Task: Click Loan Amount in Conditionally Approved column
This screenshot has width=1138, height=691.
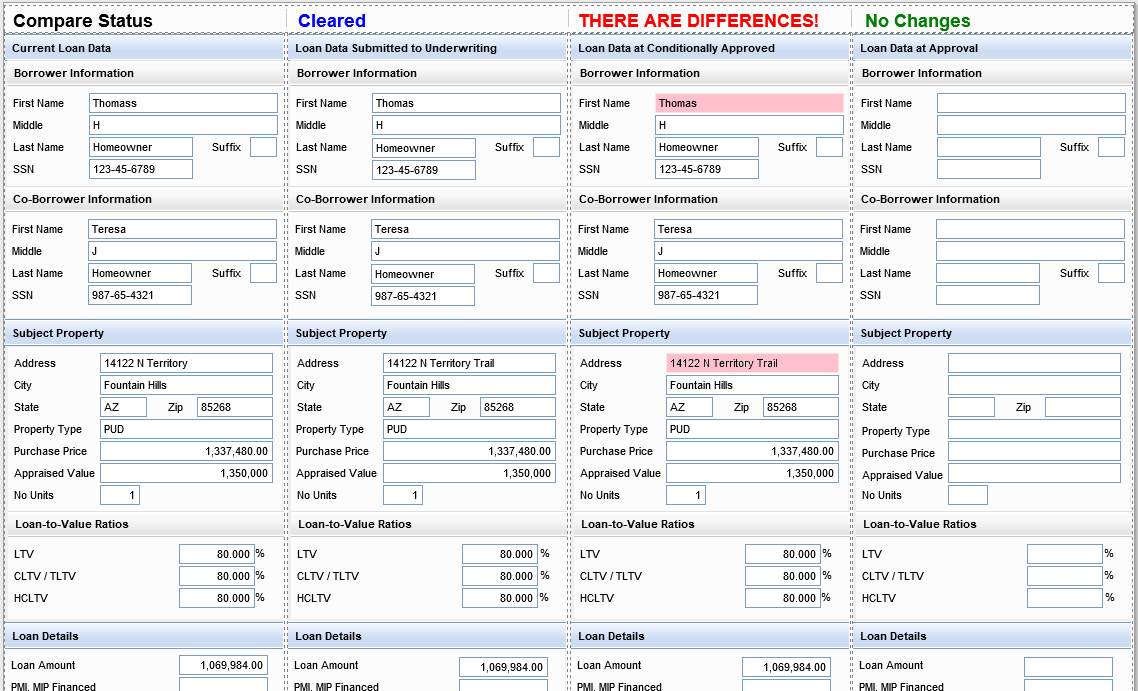Action: 787,668
